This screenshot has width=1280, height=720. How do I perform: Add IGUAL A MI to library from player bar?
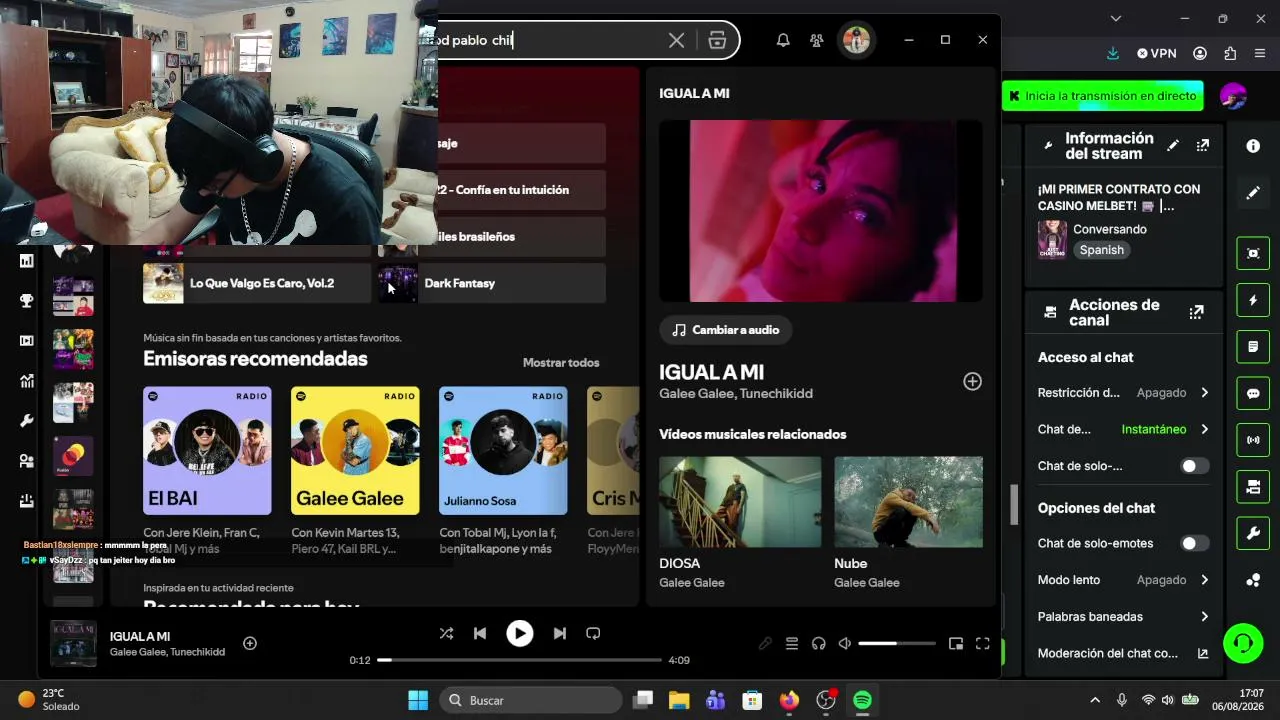point(250,643)
